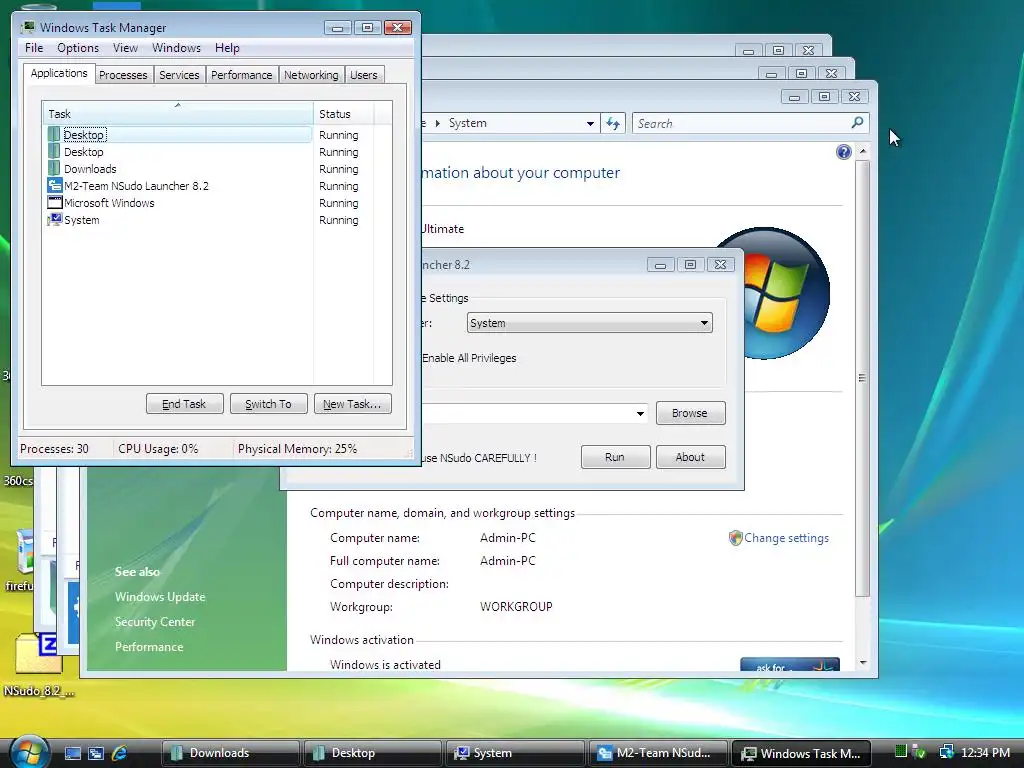The height and width of the screenshot is (768, 1024).
Task: Click the taskbar clock showing 12:34 PM
Action: tap(985, 752)
